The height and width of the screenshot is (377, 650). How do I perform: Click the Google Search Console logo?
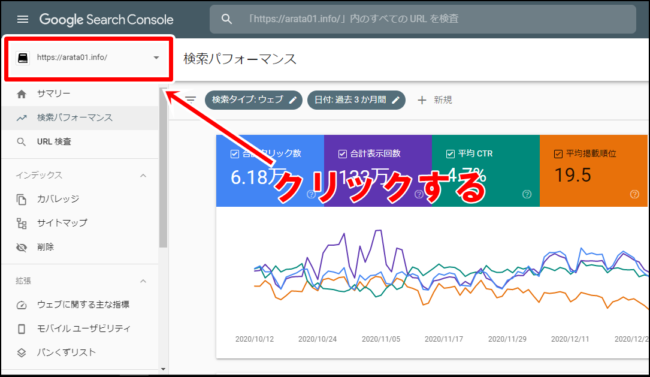click(107, 19)
